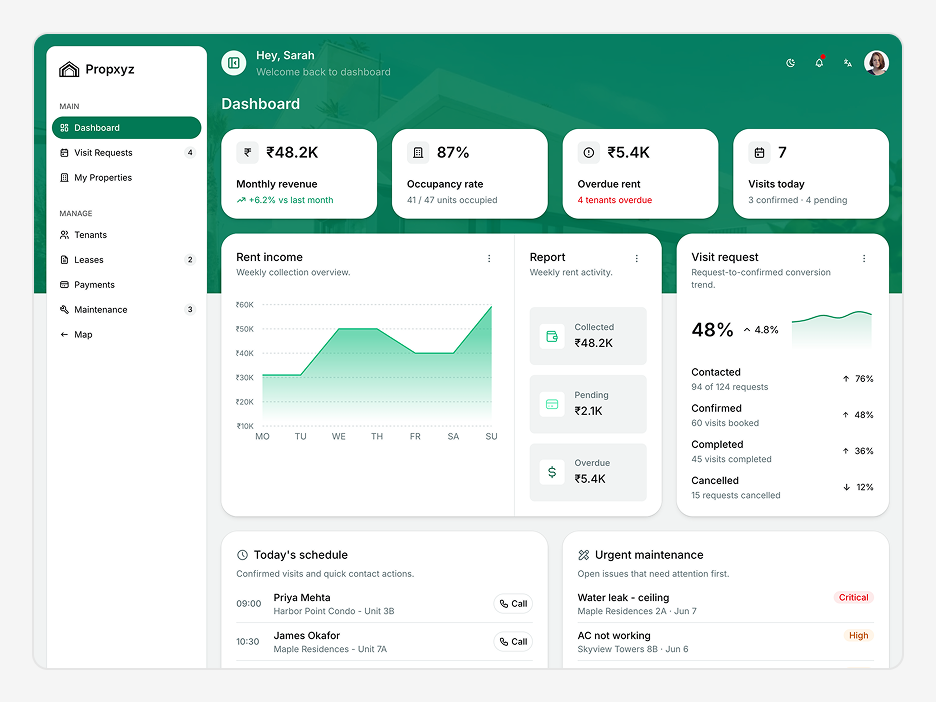Open My Properties in the sidebar
The height and width of the screenshot is (702, 936).
point(127,178)
